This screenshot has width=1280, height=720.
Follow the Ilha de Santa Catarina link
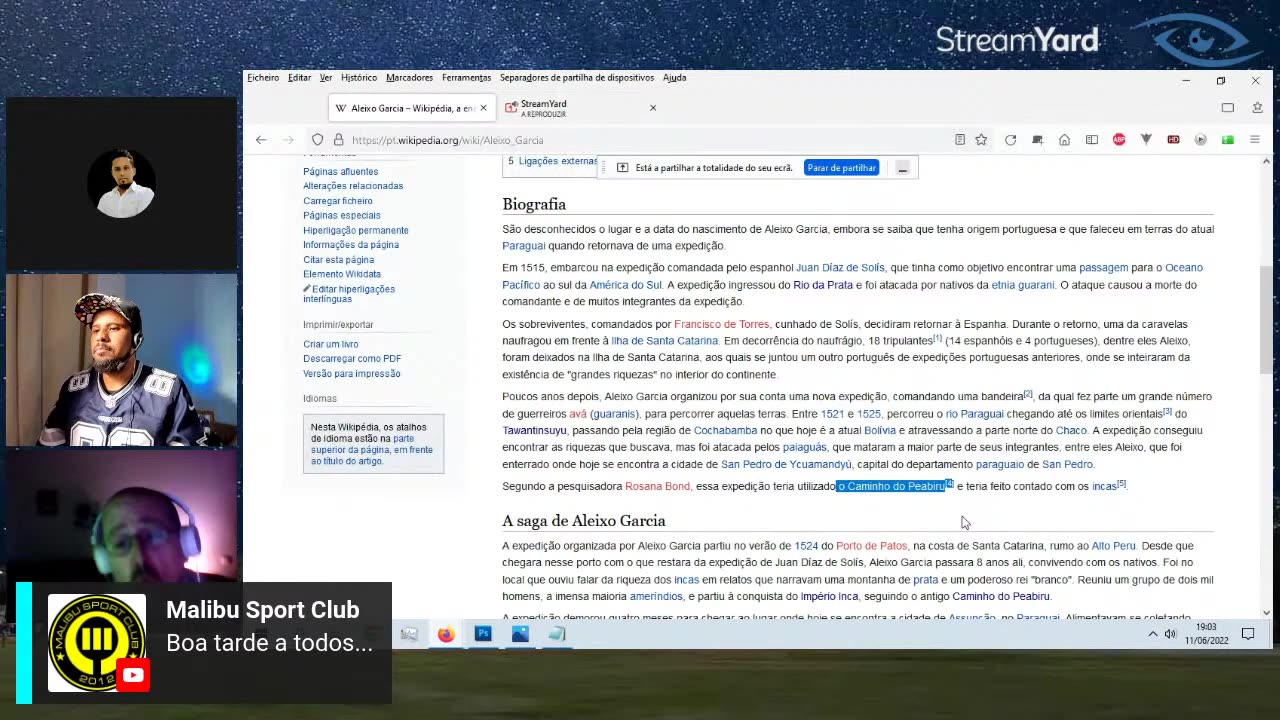(x=664, y=341)
